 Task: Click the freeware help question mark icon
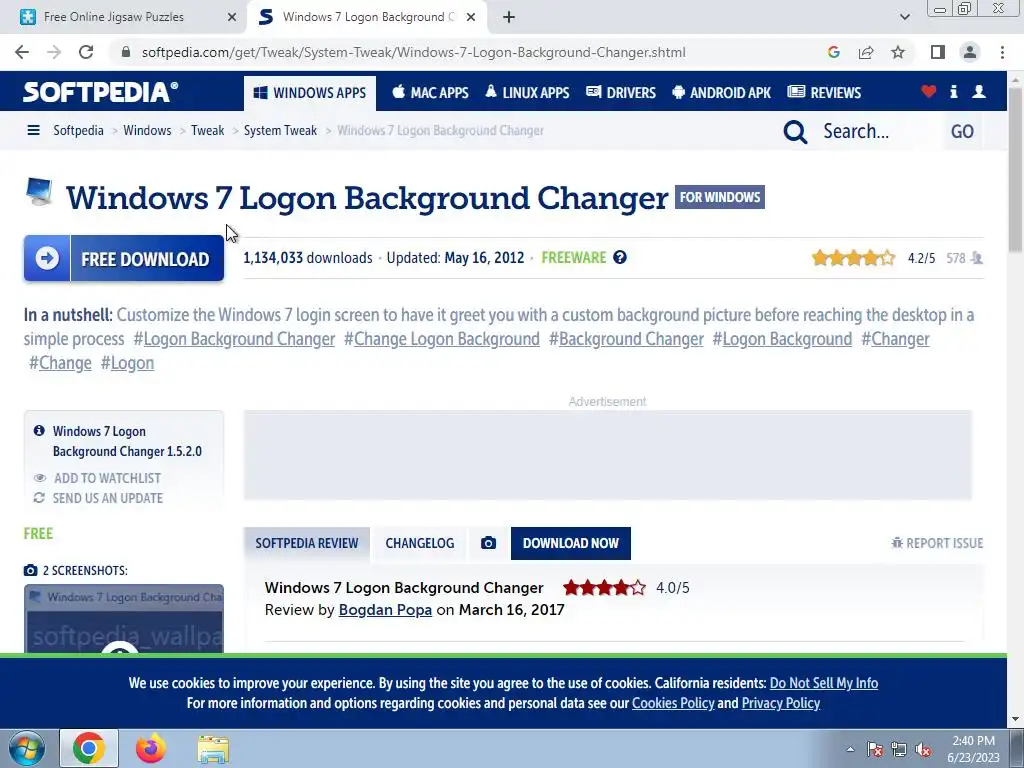(620, 257)
